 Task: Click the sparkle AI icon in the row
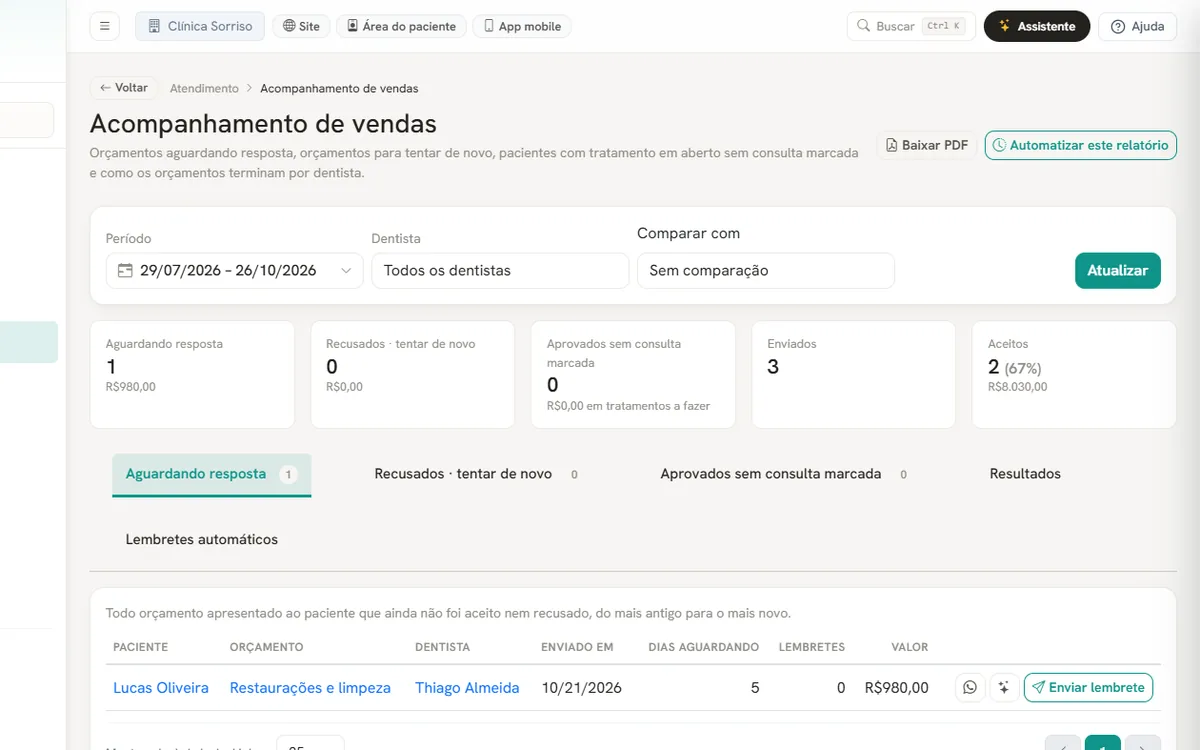pos(1004,687)
